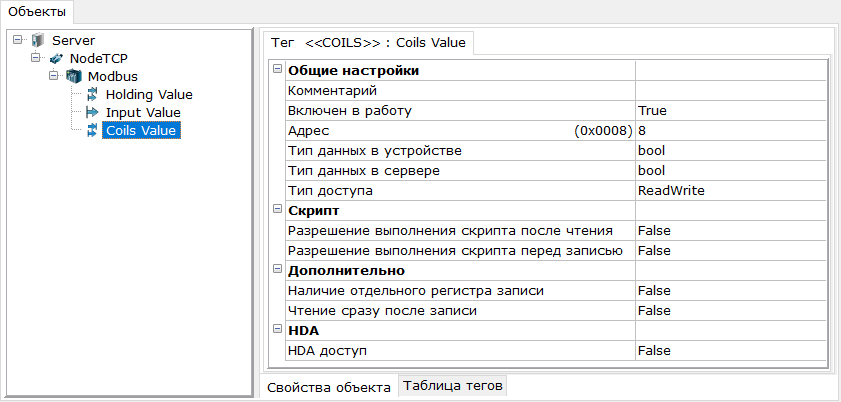
Task: Collapse the HDA section
Action: (x=277, y=329)
